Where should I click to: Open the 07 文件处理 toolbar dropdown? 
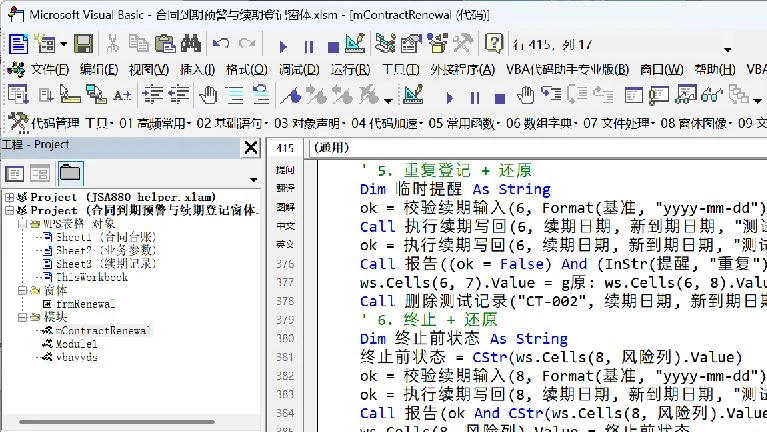pyautogui.click(x=619, y=123)
